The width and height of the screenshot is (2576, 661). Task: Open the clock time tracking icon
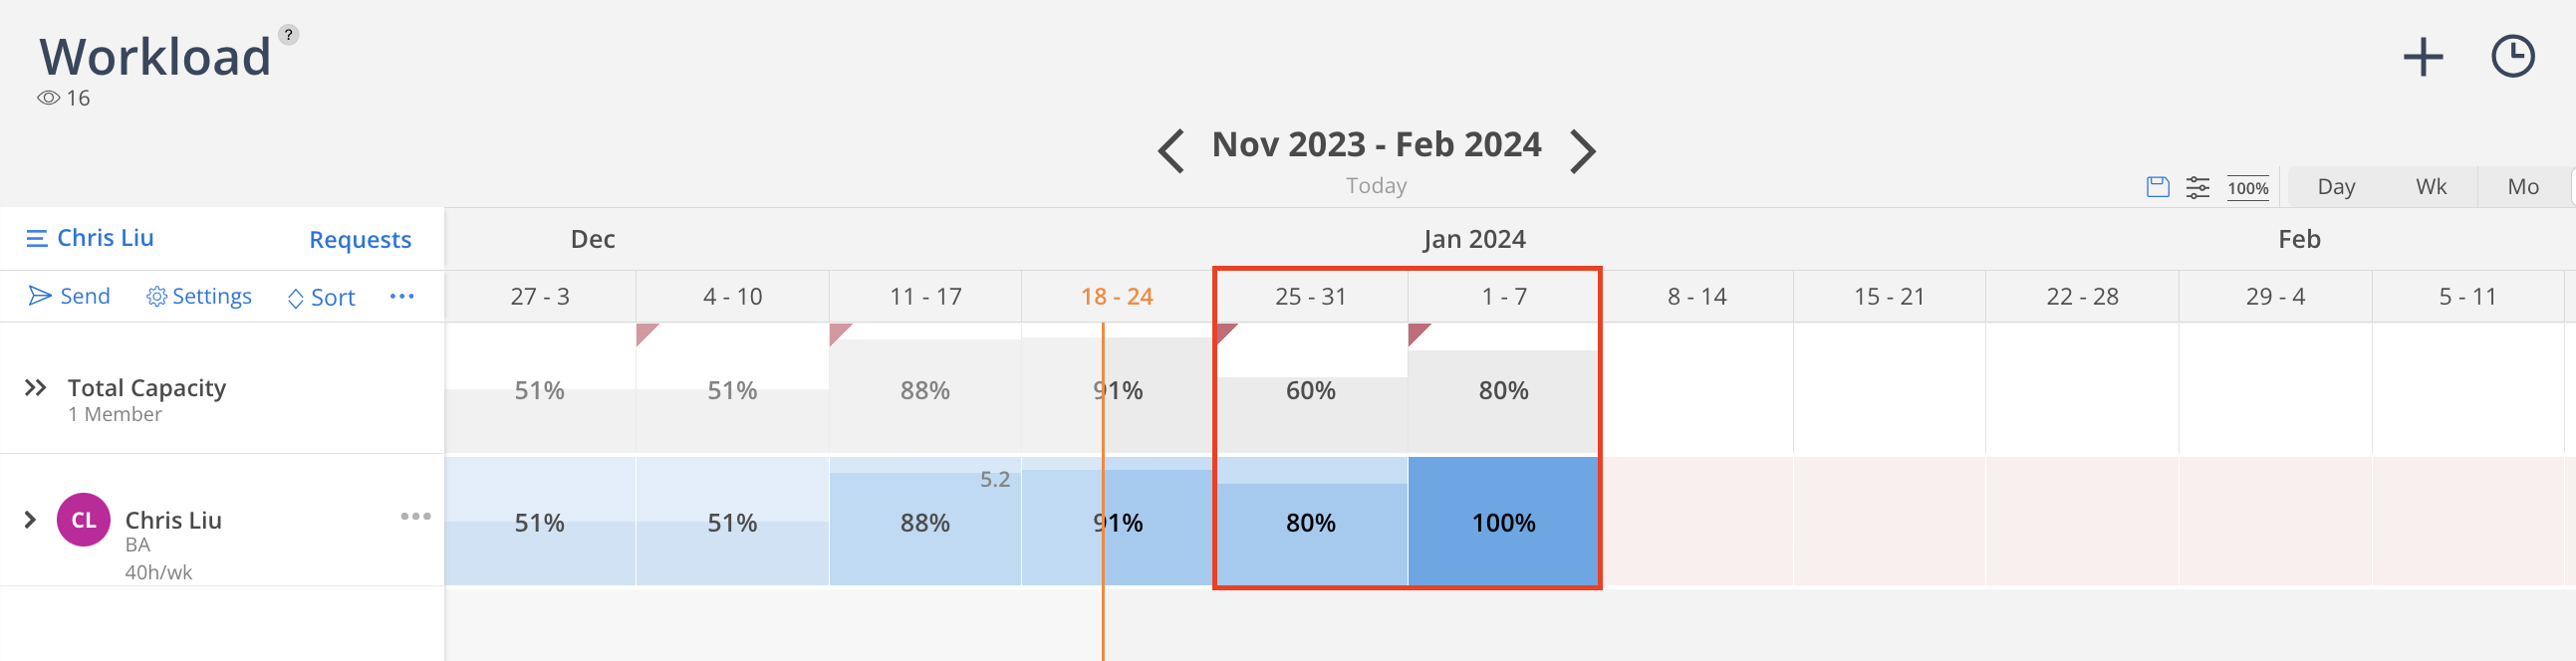[2512, 57]
